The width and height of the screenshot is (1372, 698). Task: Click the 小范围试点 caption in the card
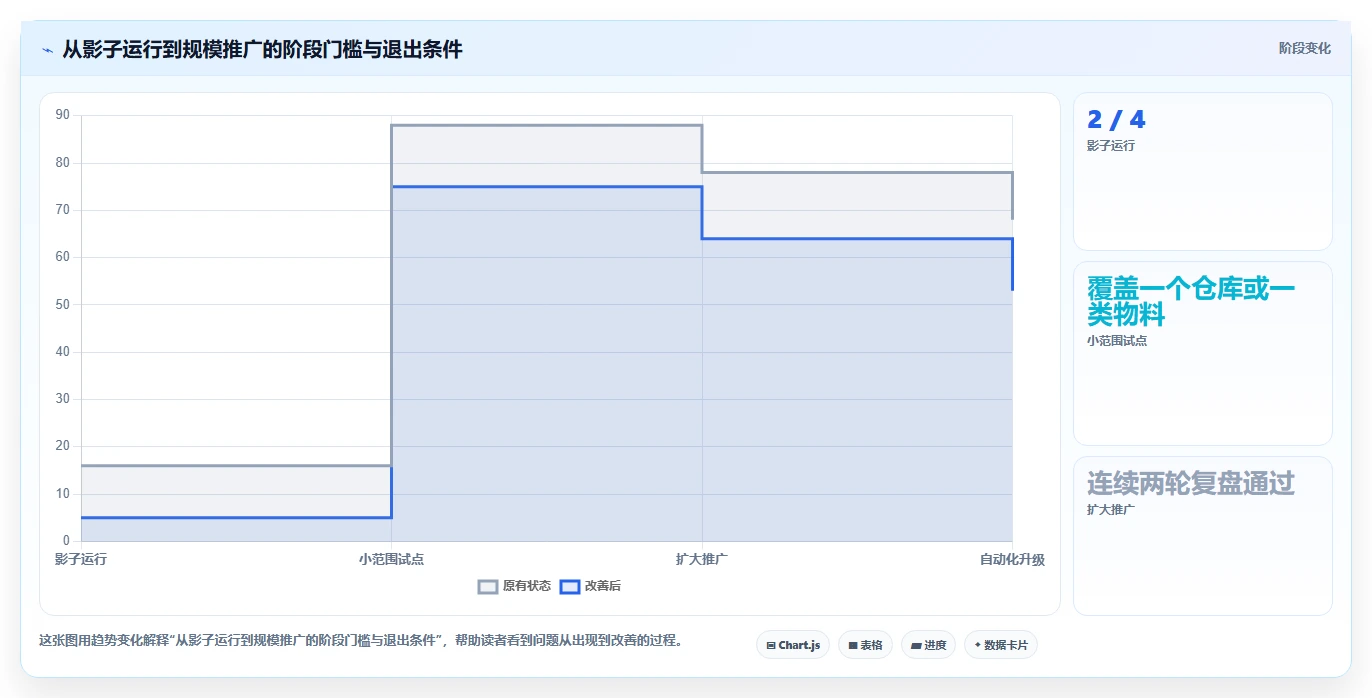1117,340
